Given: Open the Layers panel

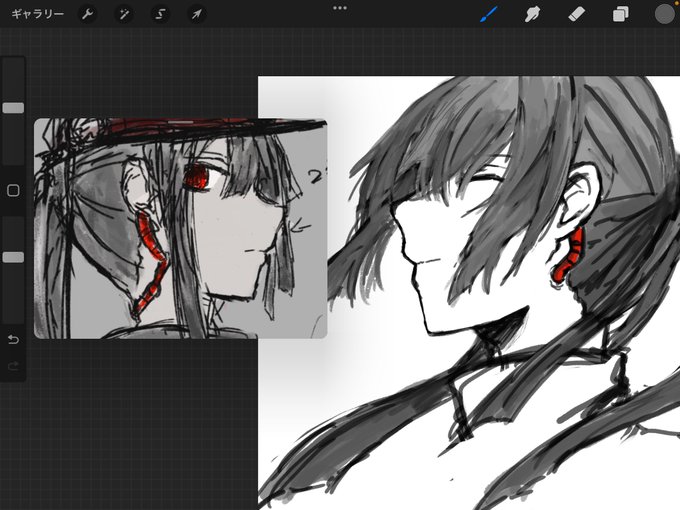Looking at the screenshot, I should click(x=621, y=14).
